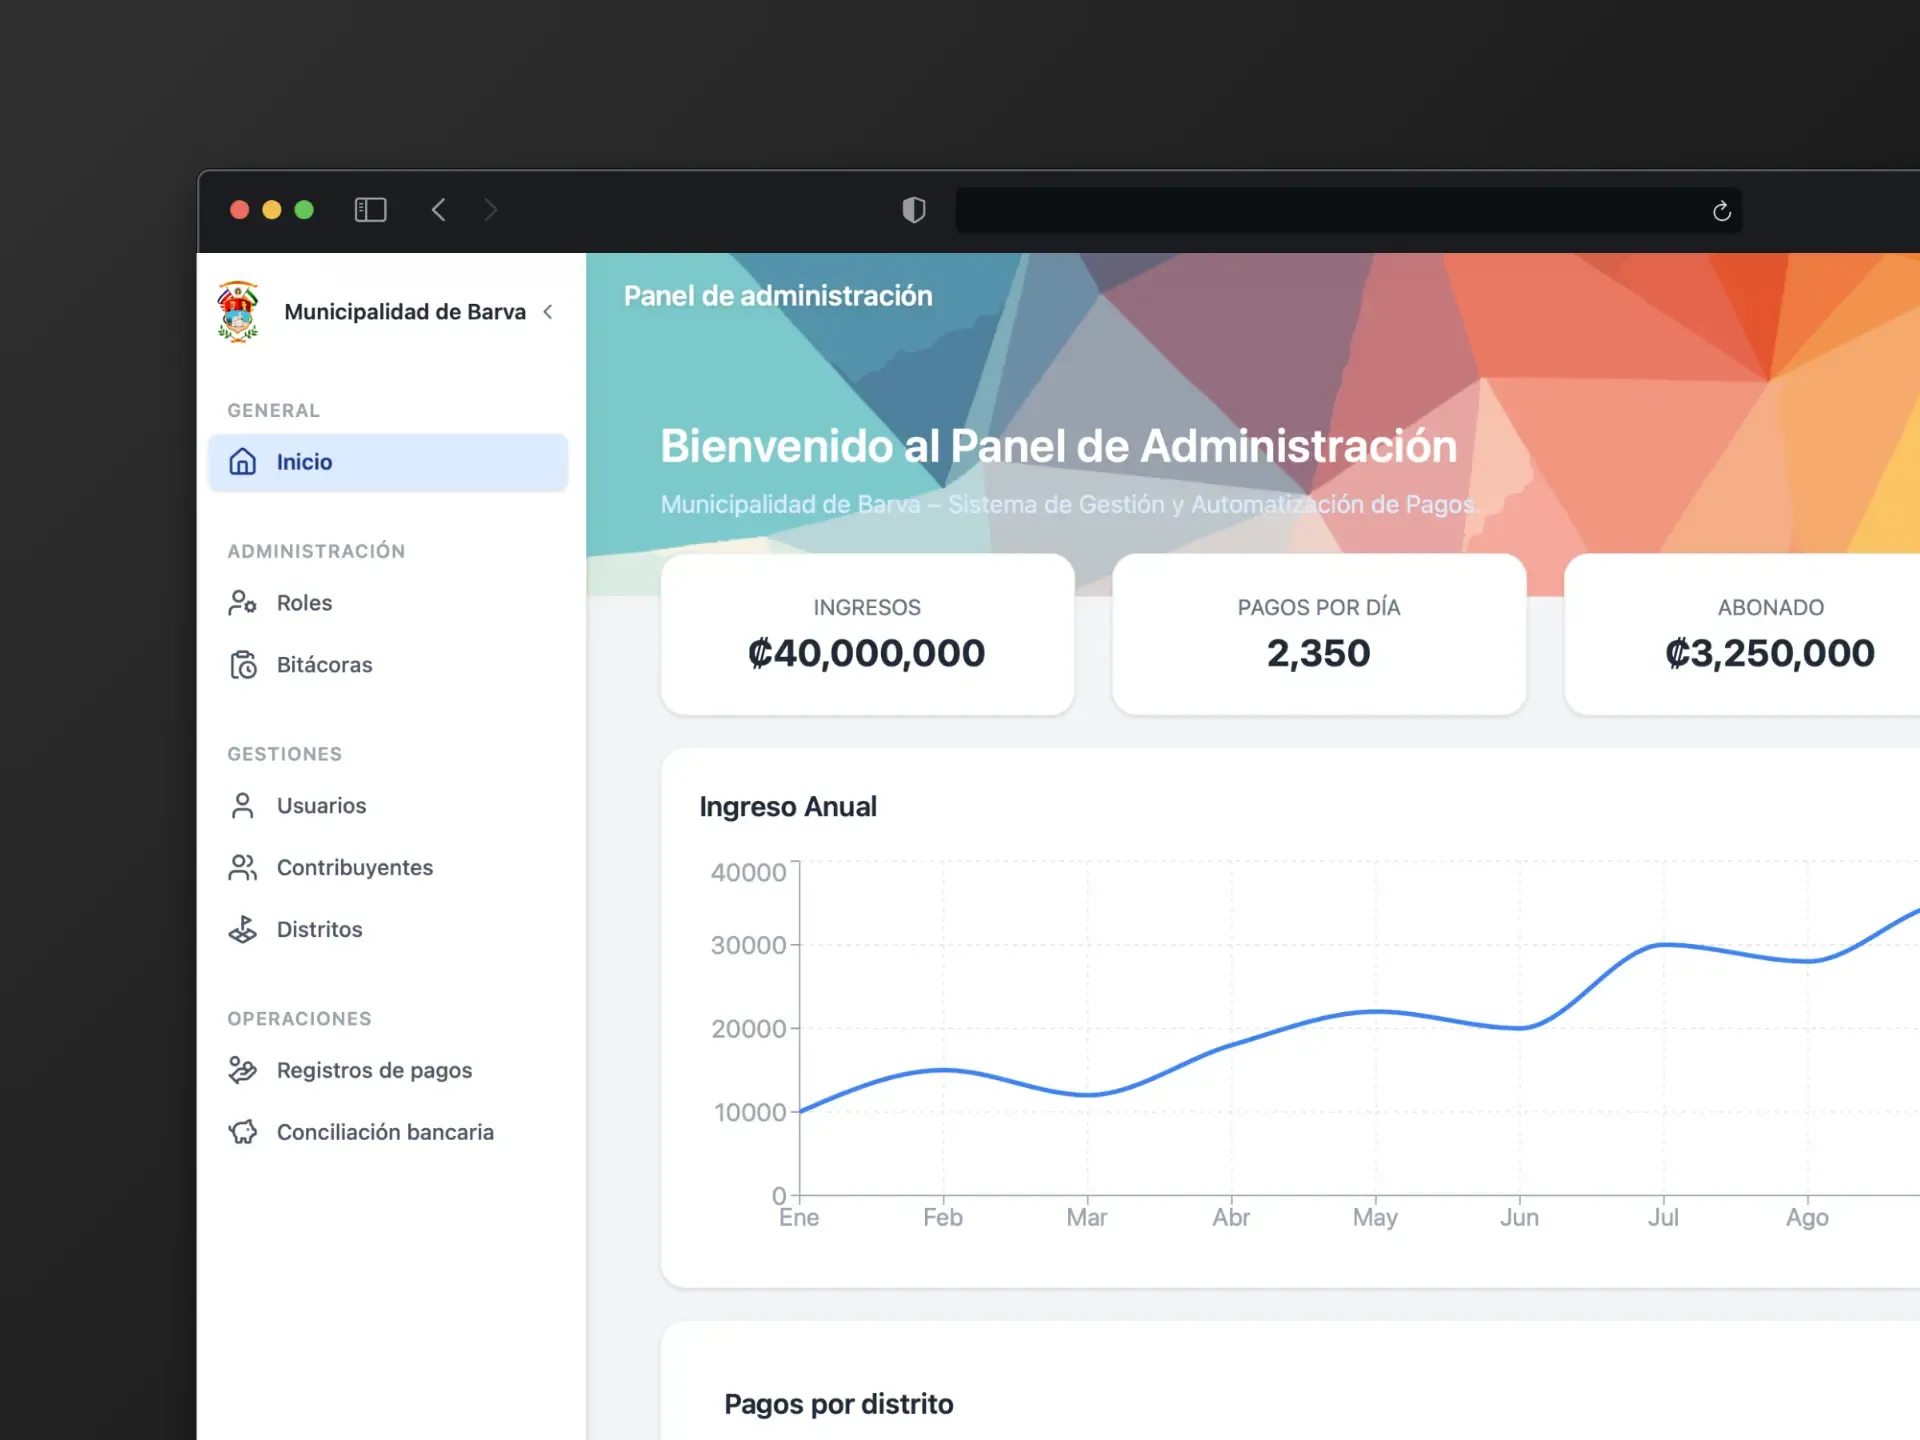The width and height of the screenshot is (1920, 1440).
Task: Select the Inicio home icon
Action: pyautogui.click(x=242, y=461)
